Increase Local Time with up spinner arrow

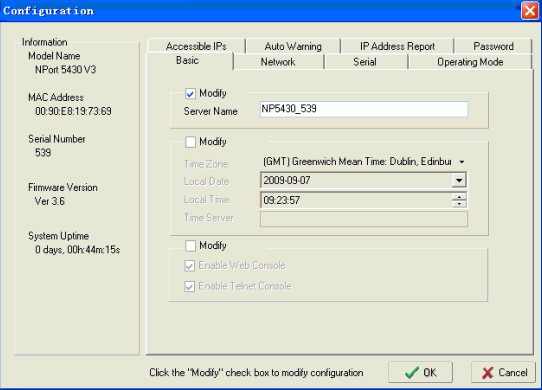pyautogui.click(x=459, y=197)
